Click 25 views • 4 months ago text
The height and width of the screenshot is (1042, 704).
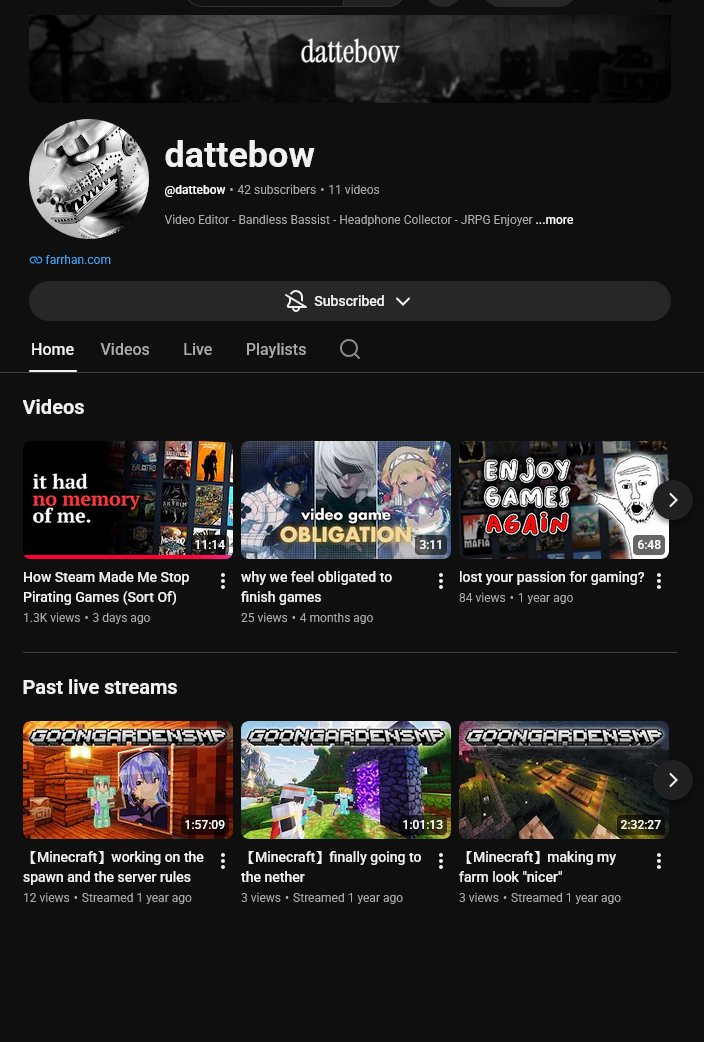306,617
